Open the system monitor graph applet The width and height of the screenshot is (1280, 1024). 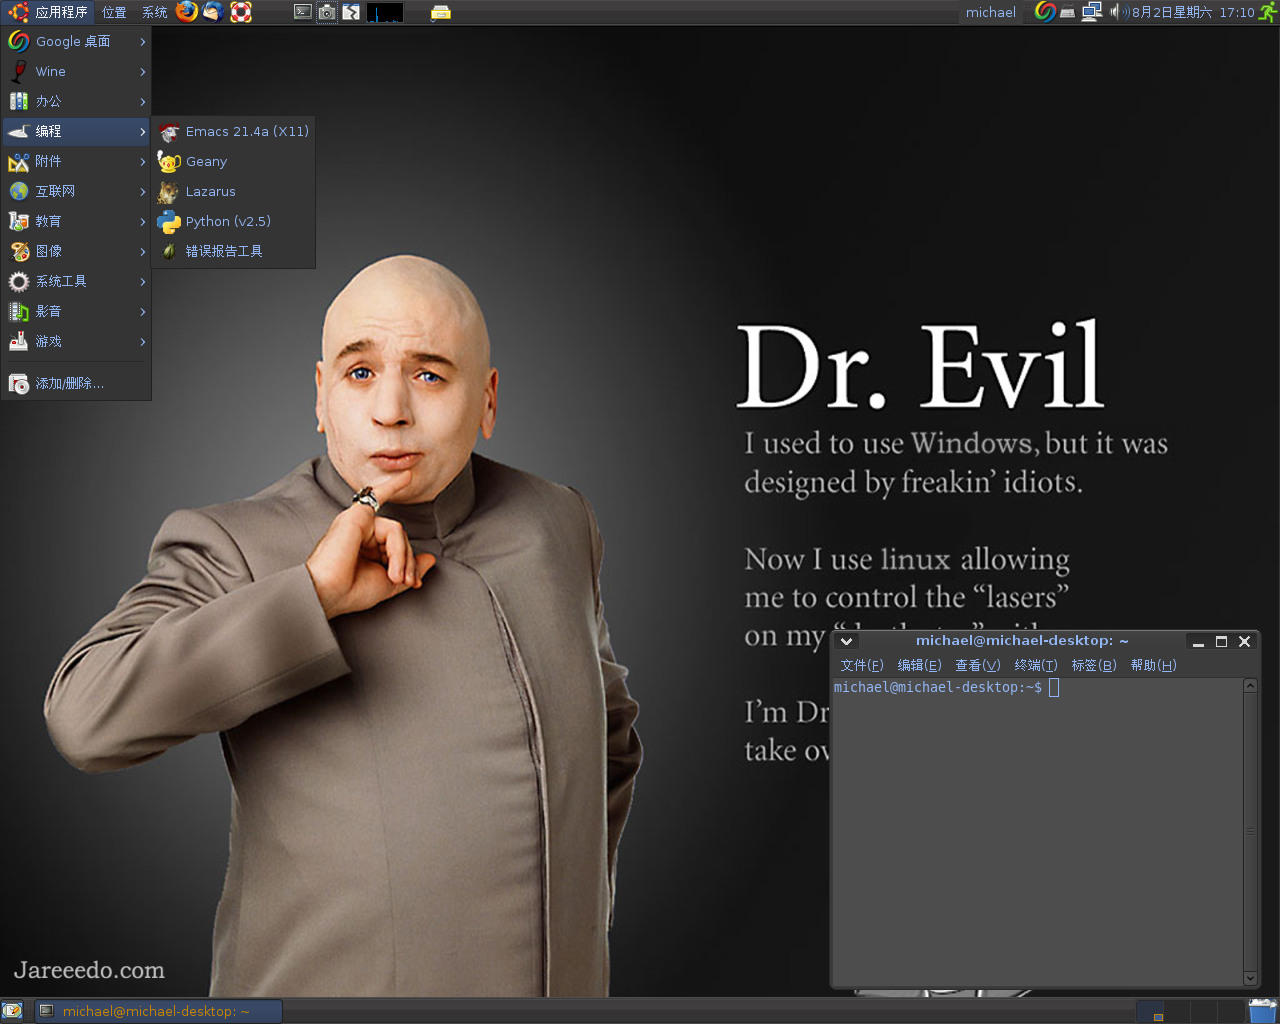[x=385, y=12]
